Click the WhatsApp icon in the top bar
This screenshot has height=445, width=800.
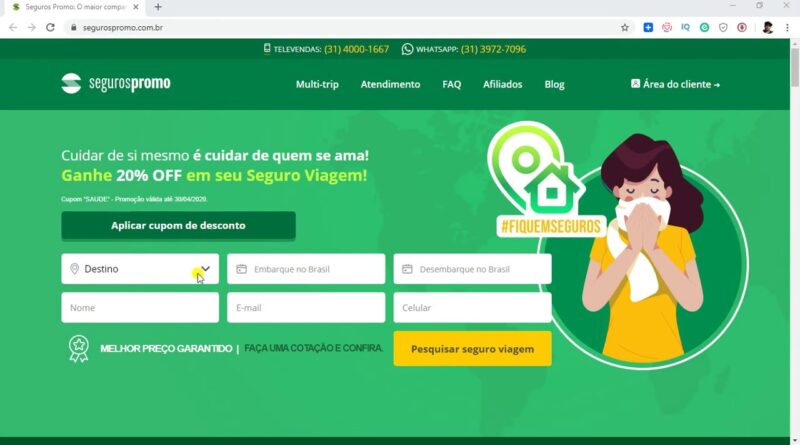tap(407, 49)
